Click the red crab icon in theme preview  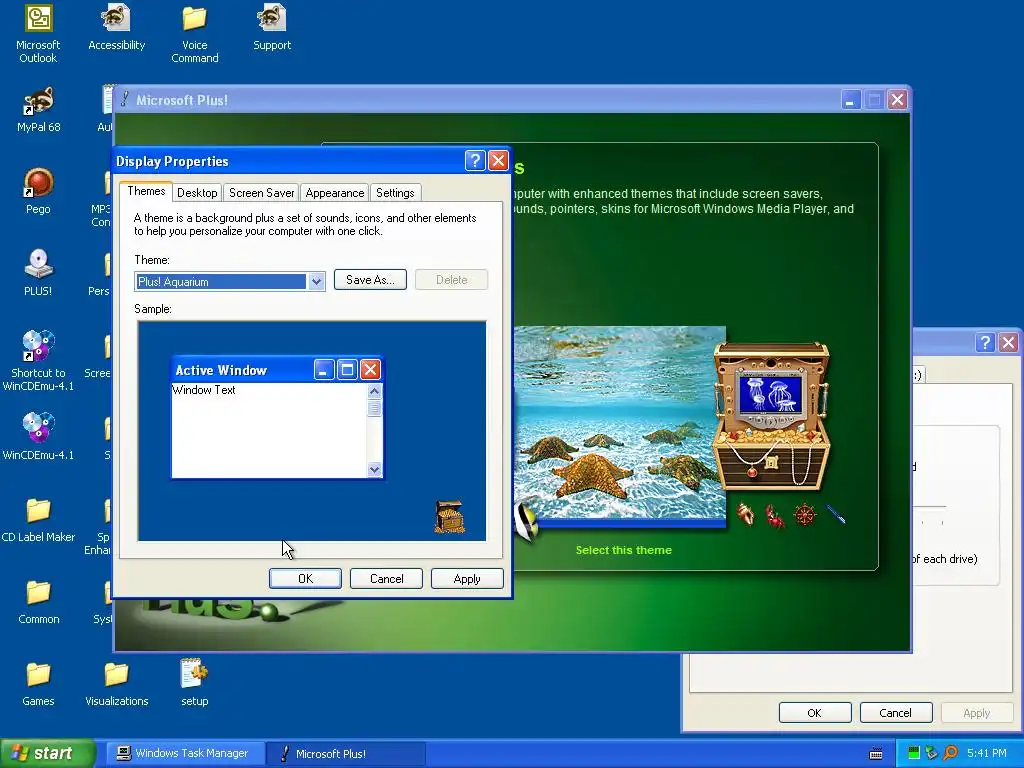click(x=775, y=516)
